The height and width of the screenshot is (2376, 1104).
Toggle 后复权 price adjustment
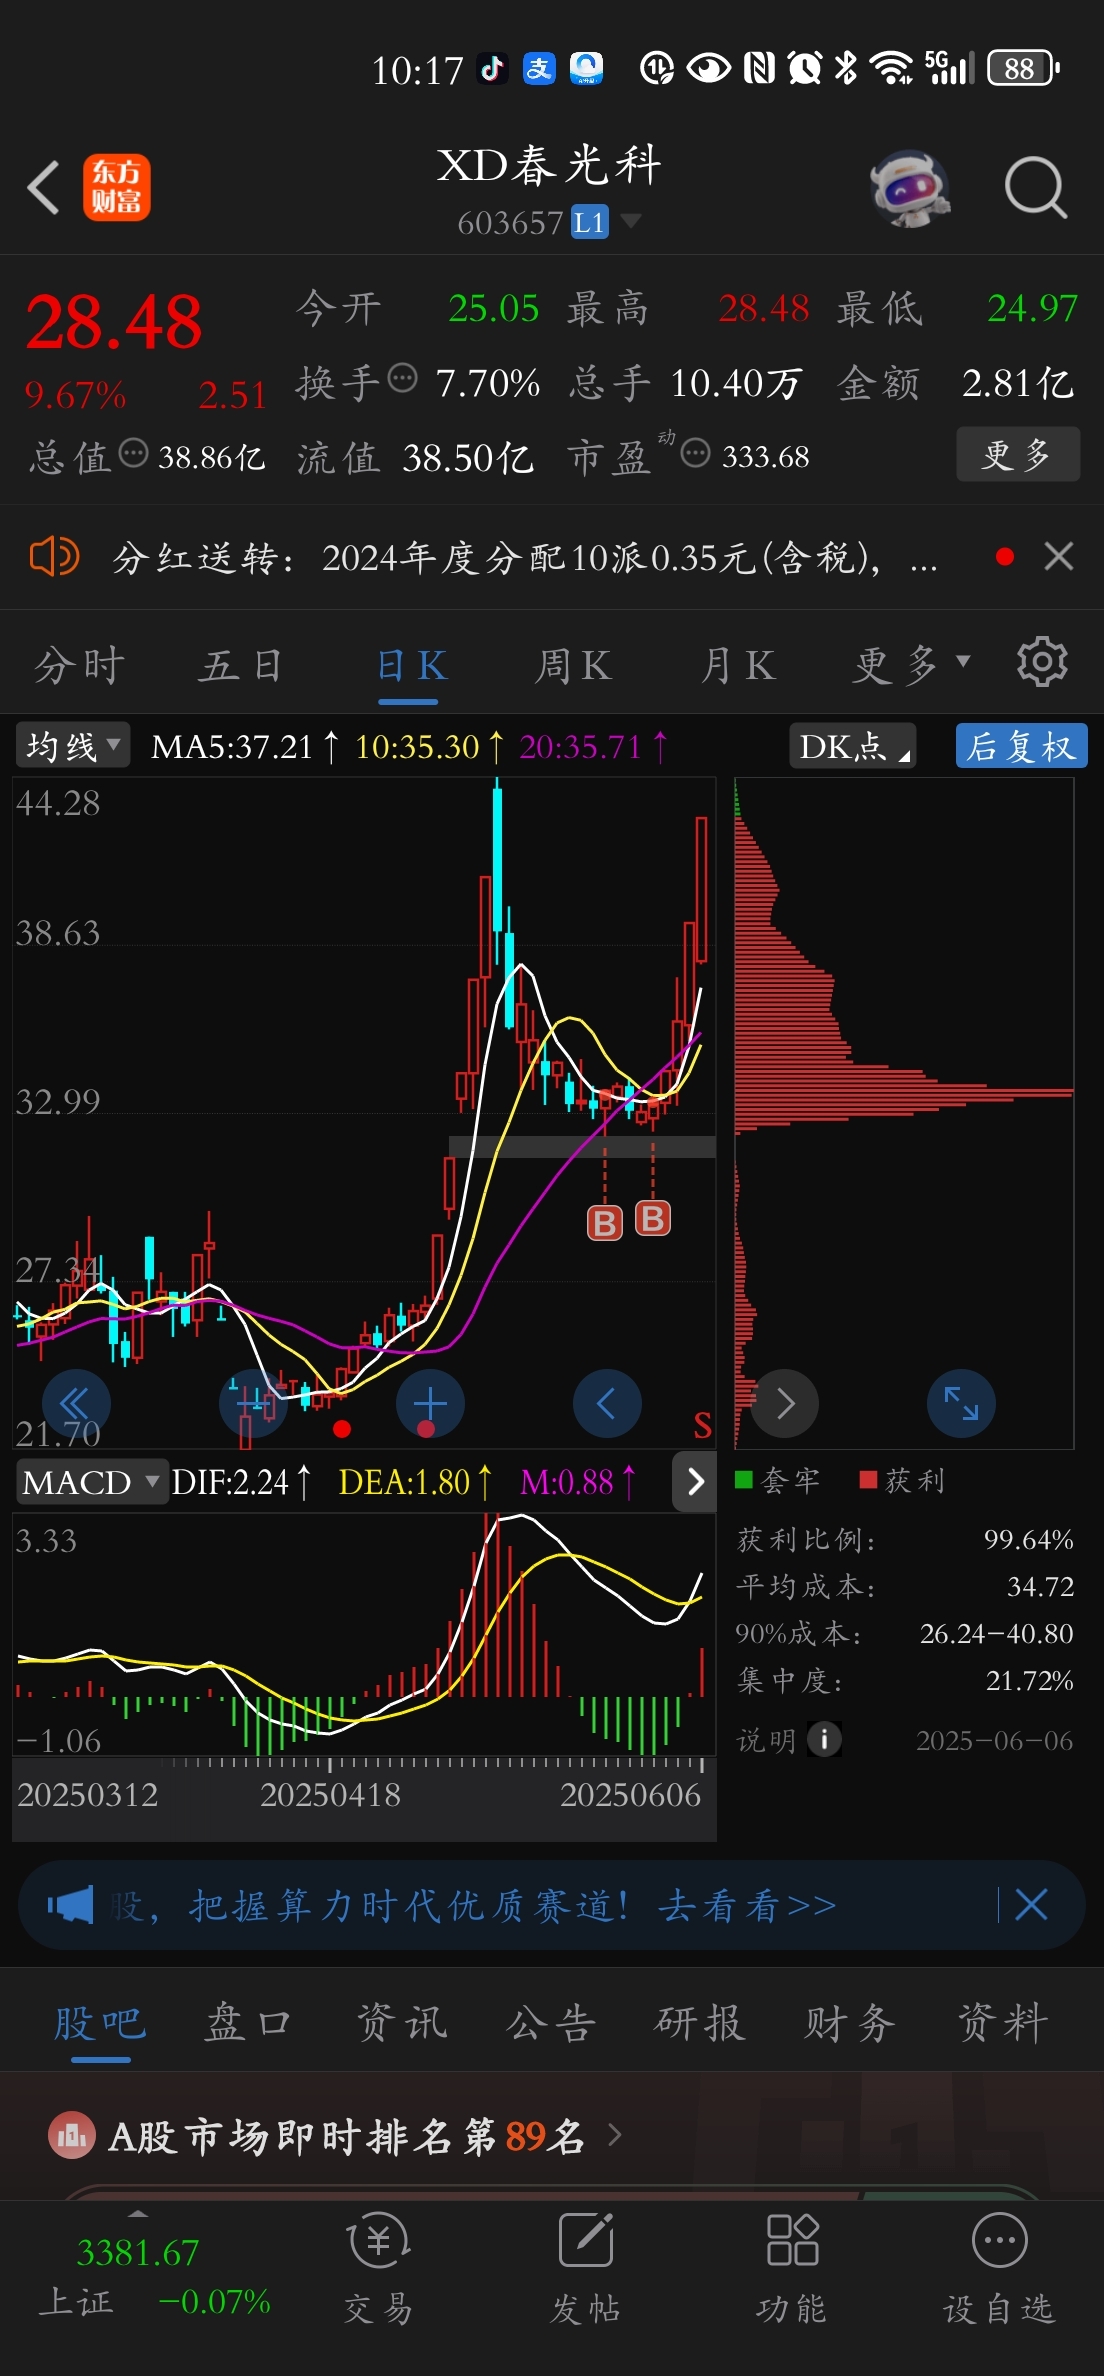tap(1021, 746)
